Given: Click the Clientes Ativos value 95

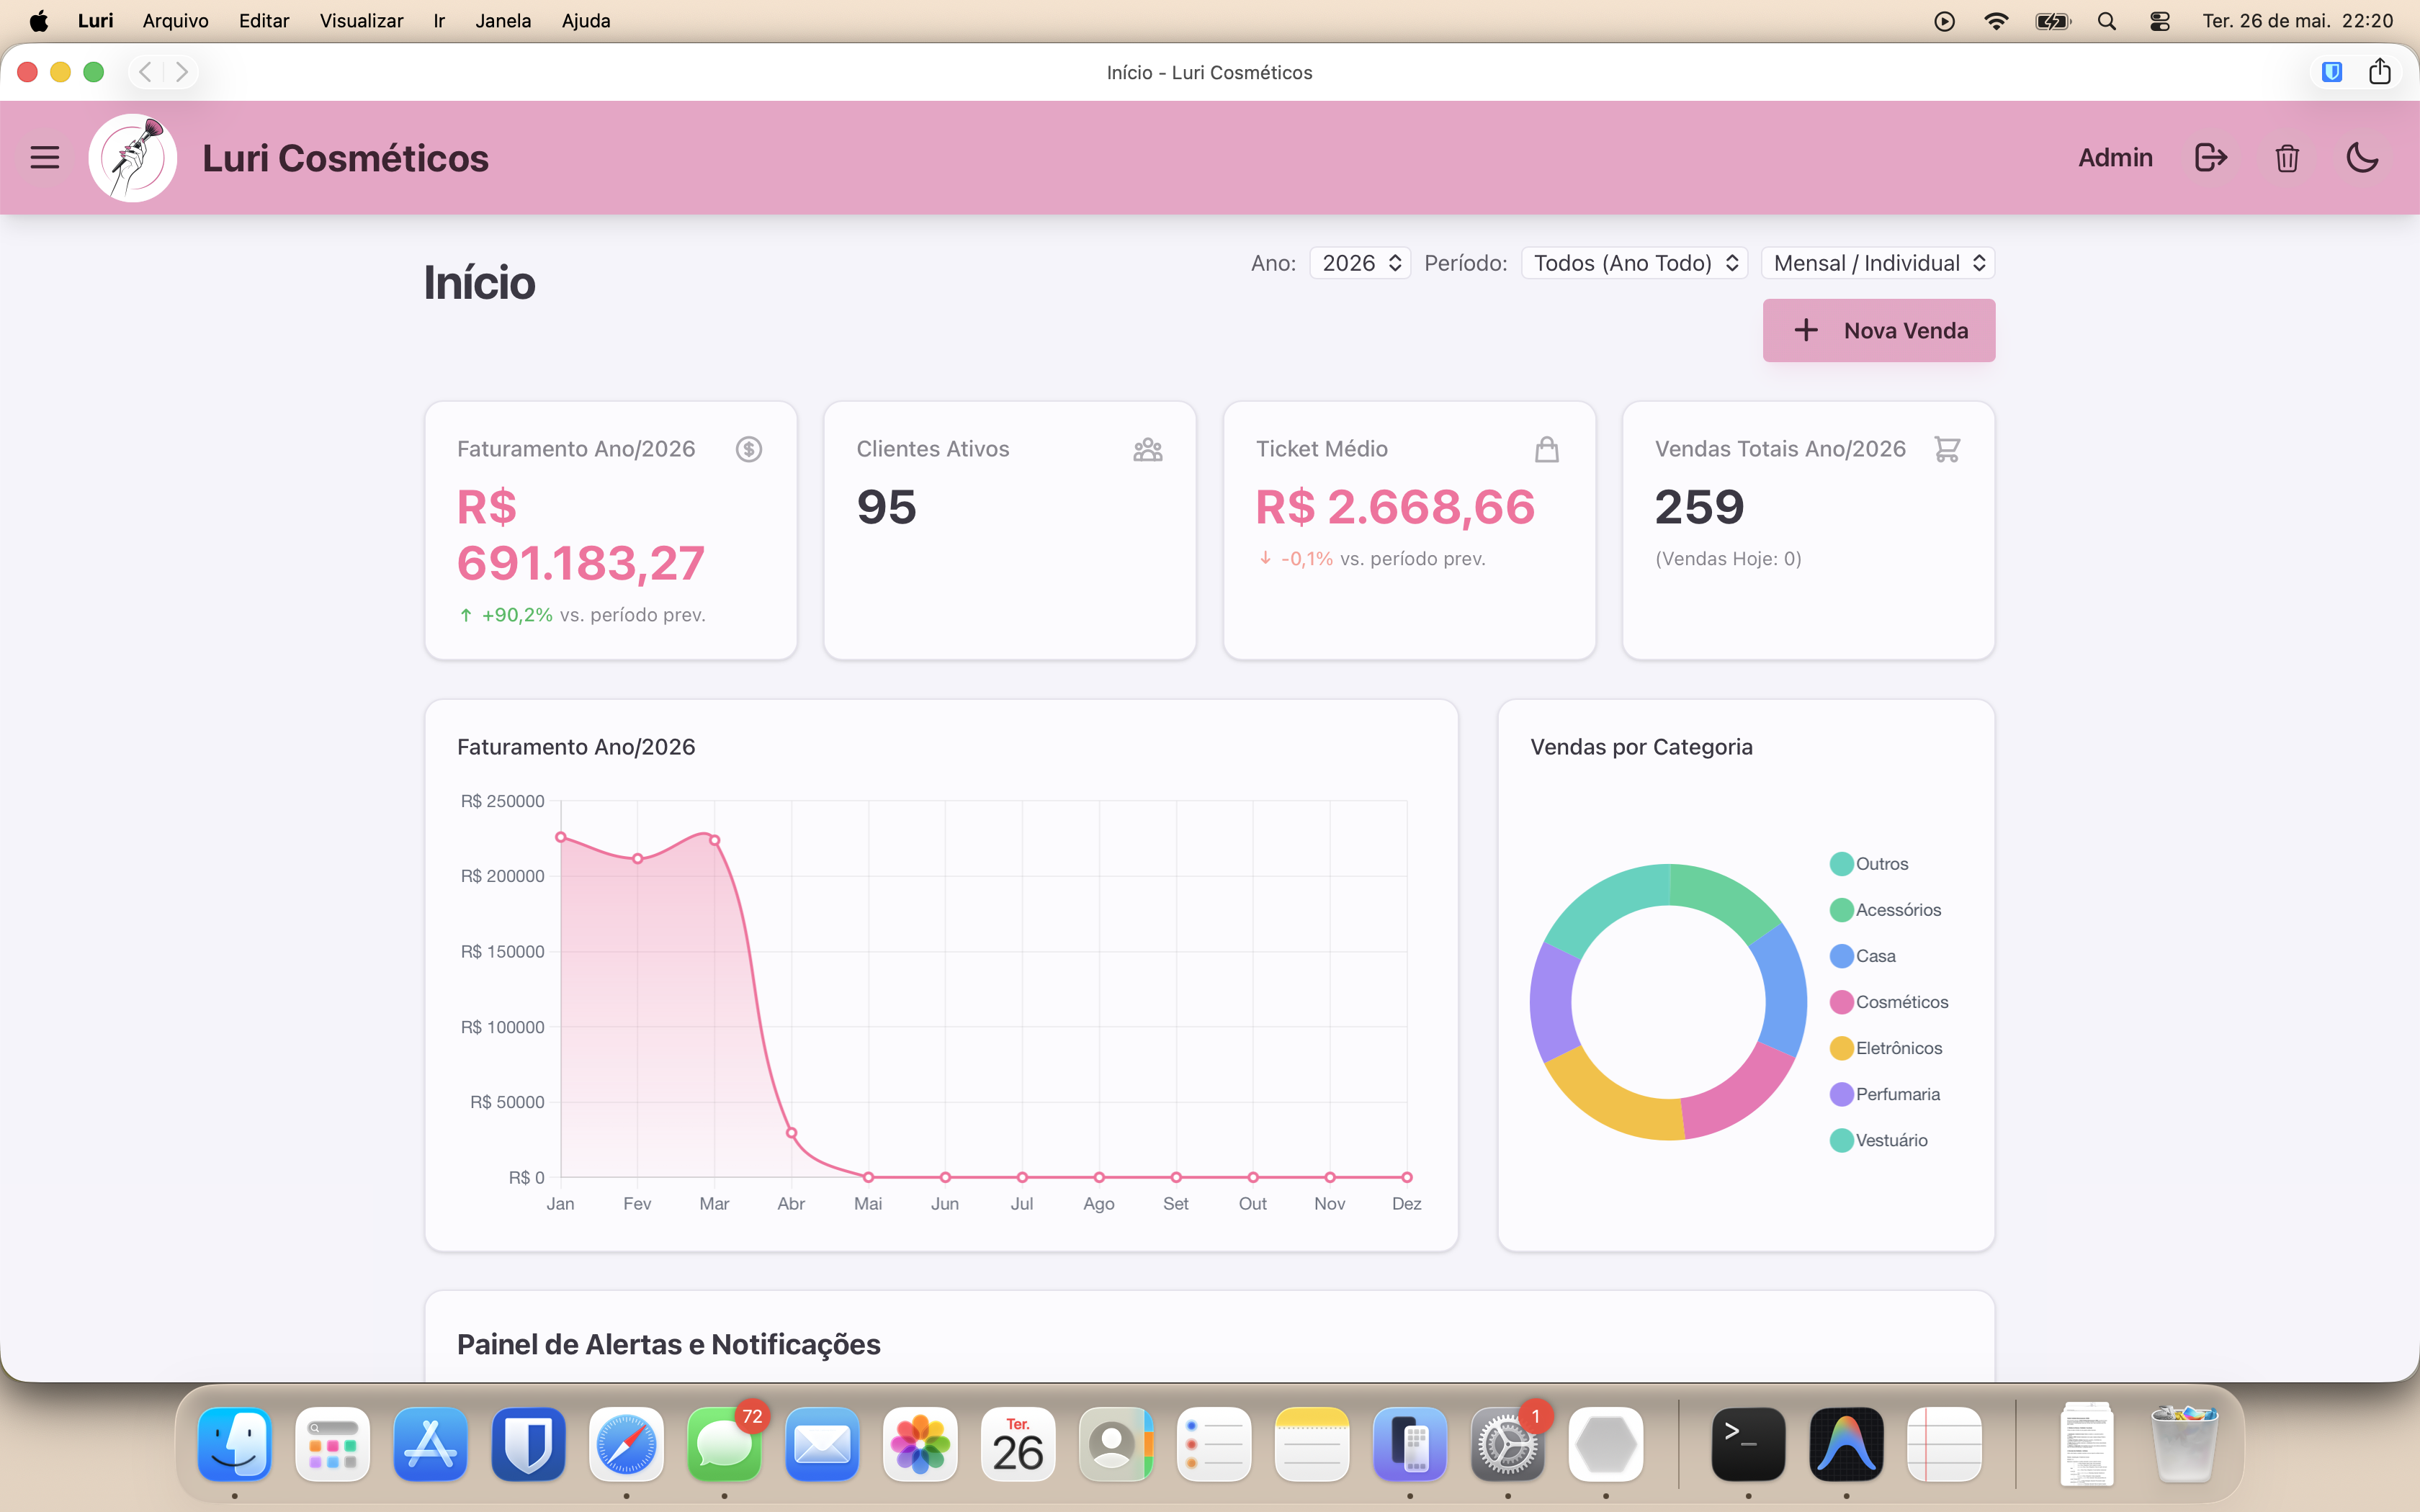Looking at the screenshot, I should (886, 507).
